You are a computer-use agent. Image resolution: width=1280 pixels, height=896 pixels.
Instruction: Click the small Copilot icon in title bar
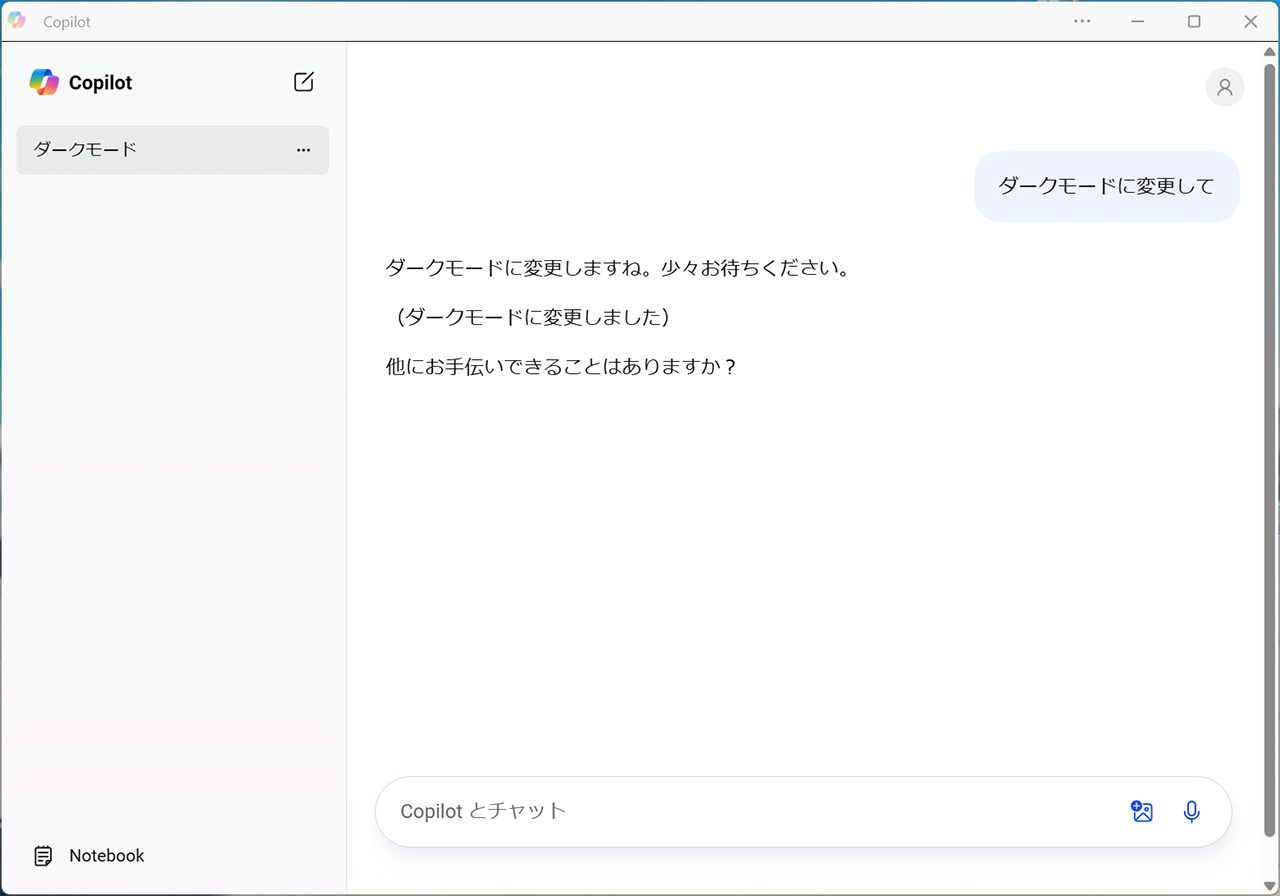click(17, 21)
